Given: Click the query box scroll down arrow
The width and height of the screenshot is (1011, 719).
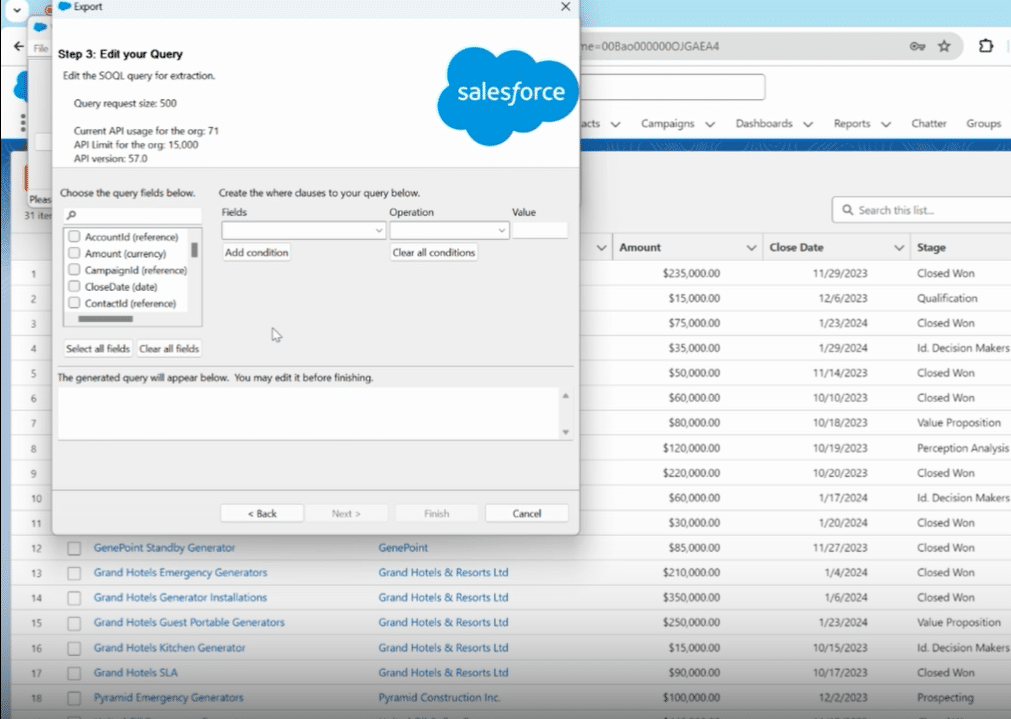Looking at the screenshot, I should pyautogui.click(x=565, y=432).
